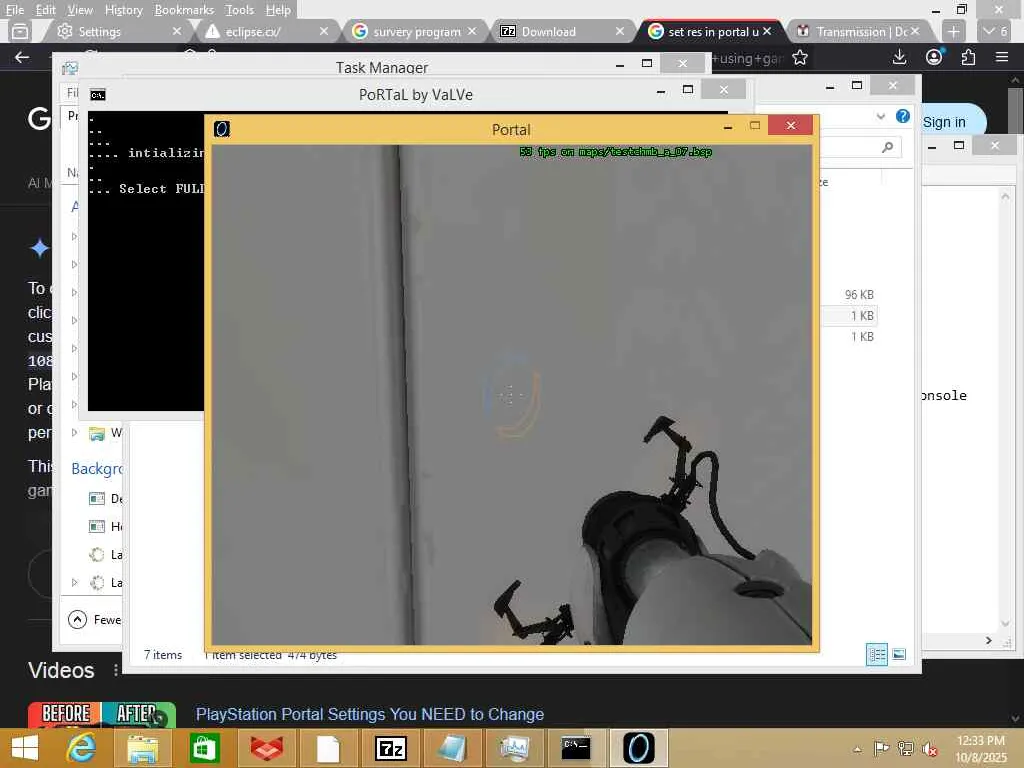Open File Explorer from the taskbar

142,748
